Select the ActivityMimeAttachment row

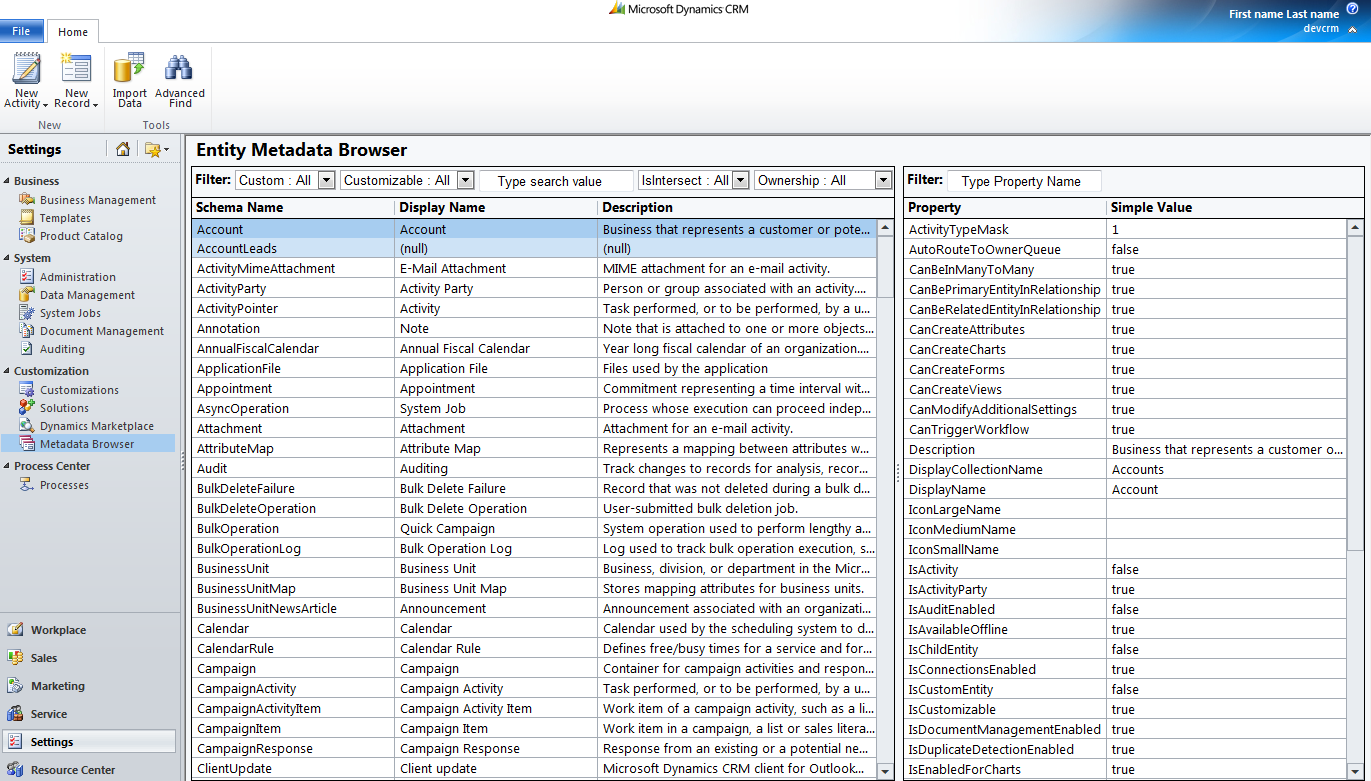tap(534, 269)
